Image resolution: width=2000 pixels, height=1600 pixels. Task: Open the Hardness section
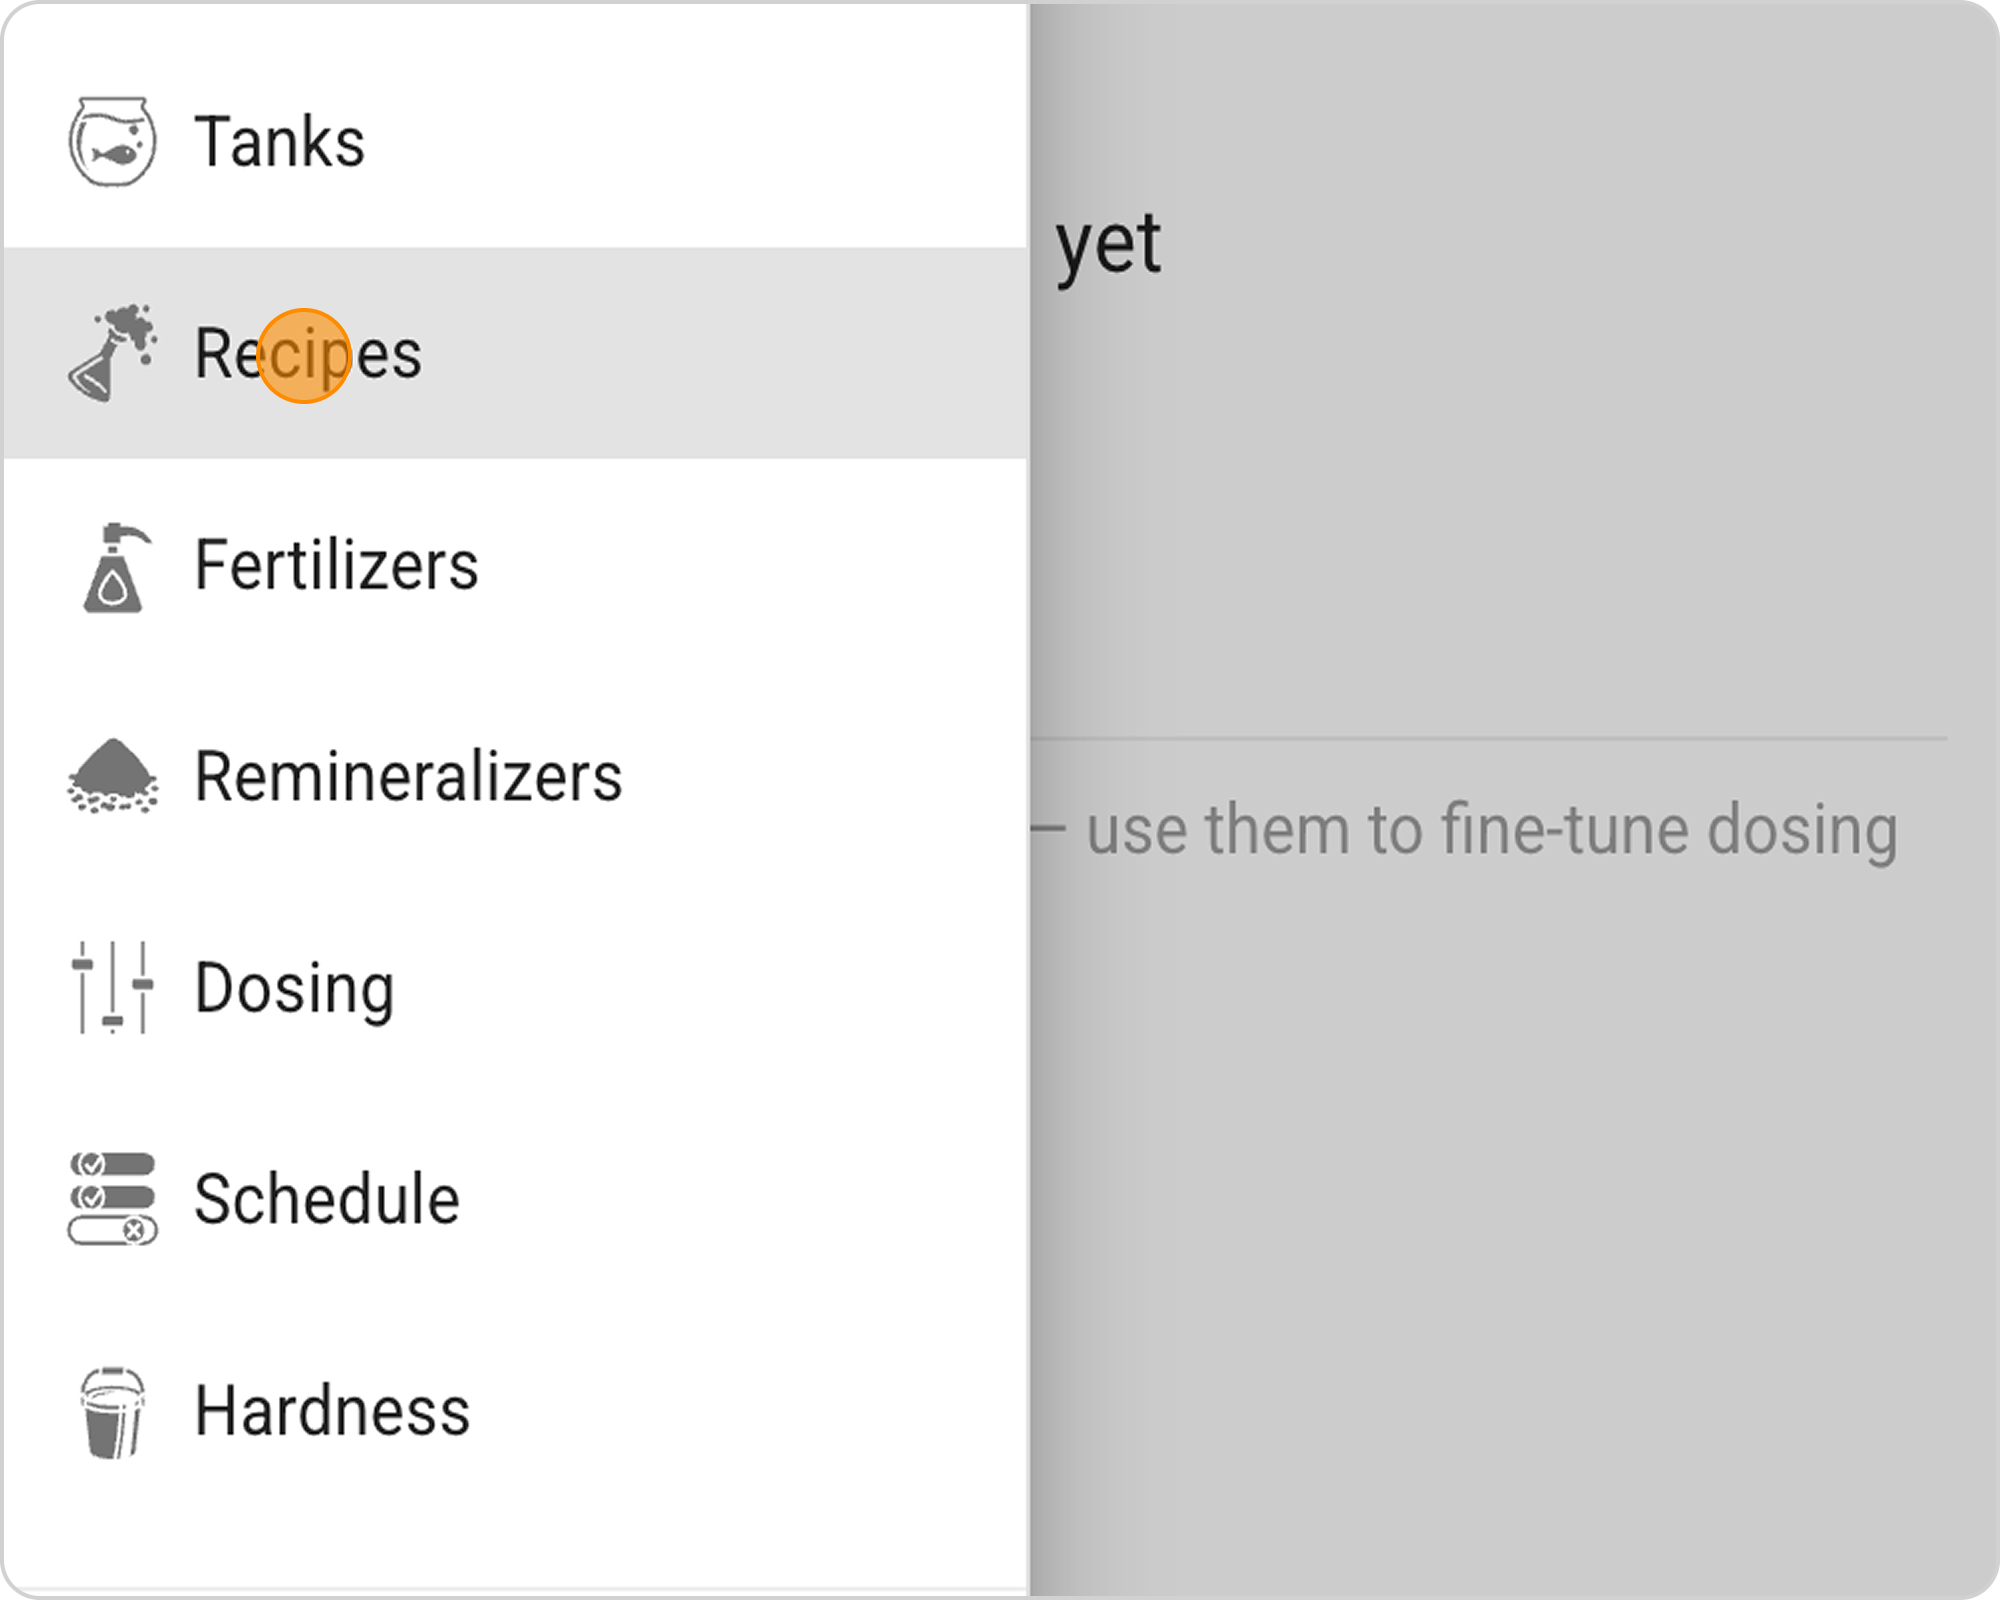pyautogui.click(x=332, y=1411)
